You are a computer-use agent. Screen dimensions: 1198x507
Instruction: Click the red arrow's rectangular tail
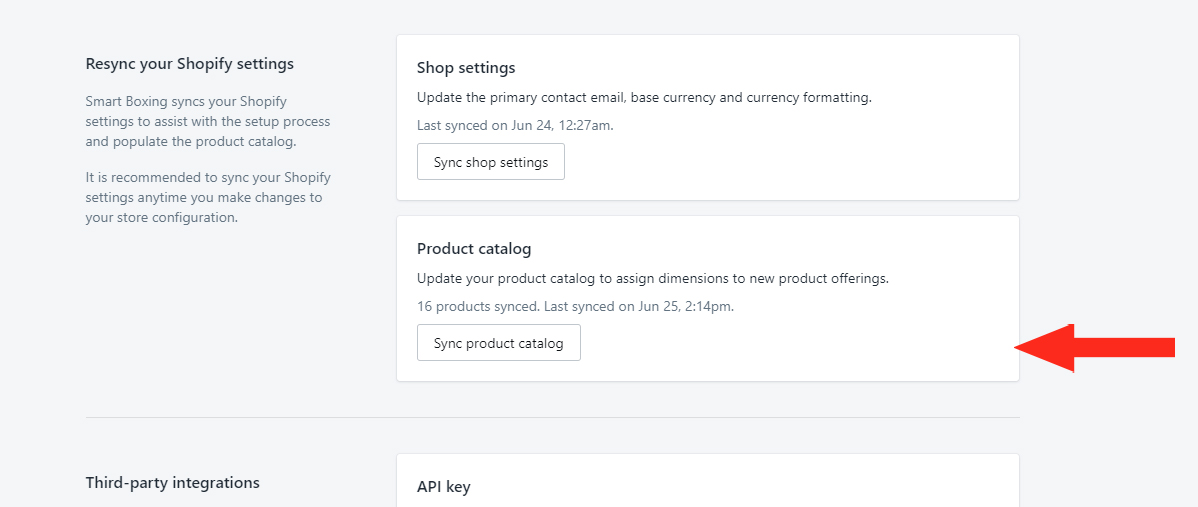tap(1125, 347)
